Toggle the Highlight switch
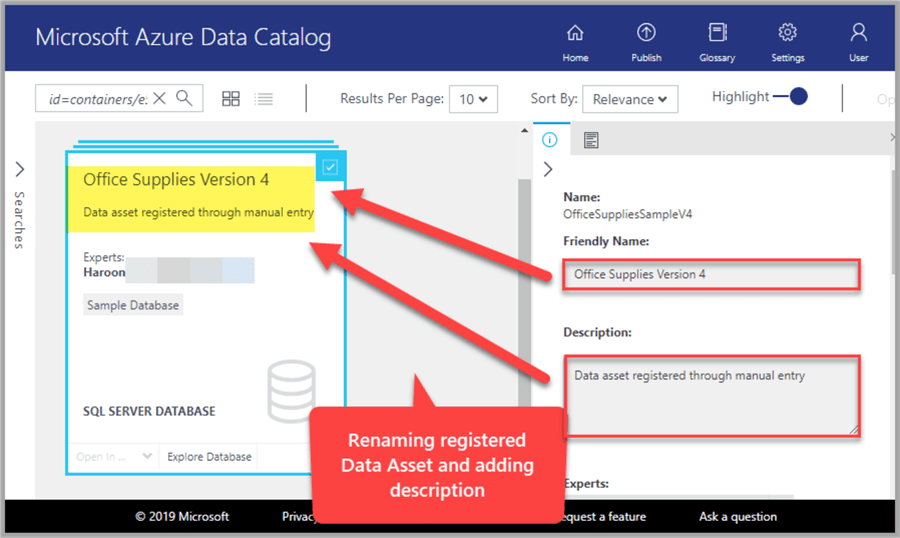 pyautogui.click(x=790, y=96)
